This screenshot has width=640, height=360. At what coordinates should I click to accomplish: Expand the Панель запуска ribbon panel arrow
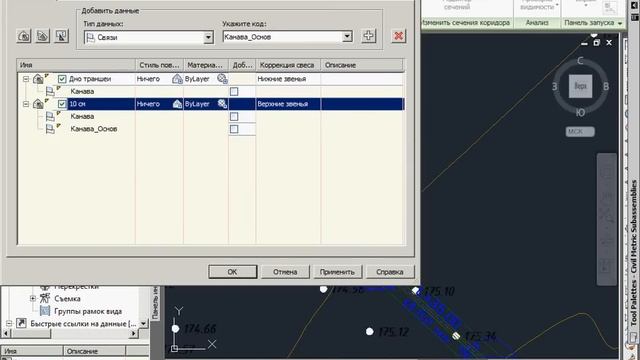[620, 23]
